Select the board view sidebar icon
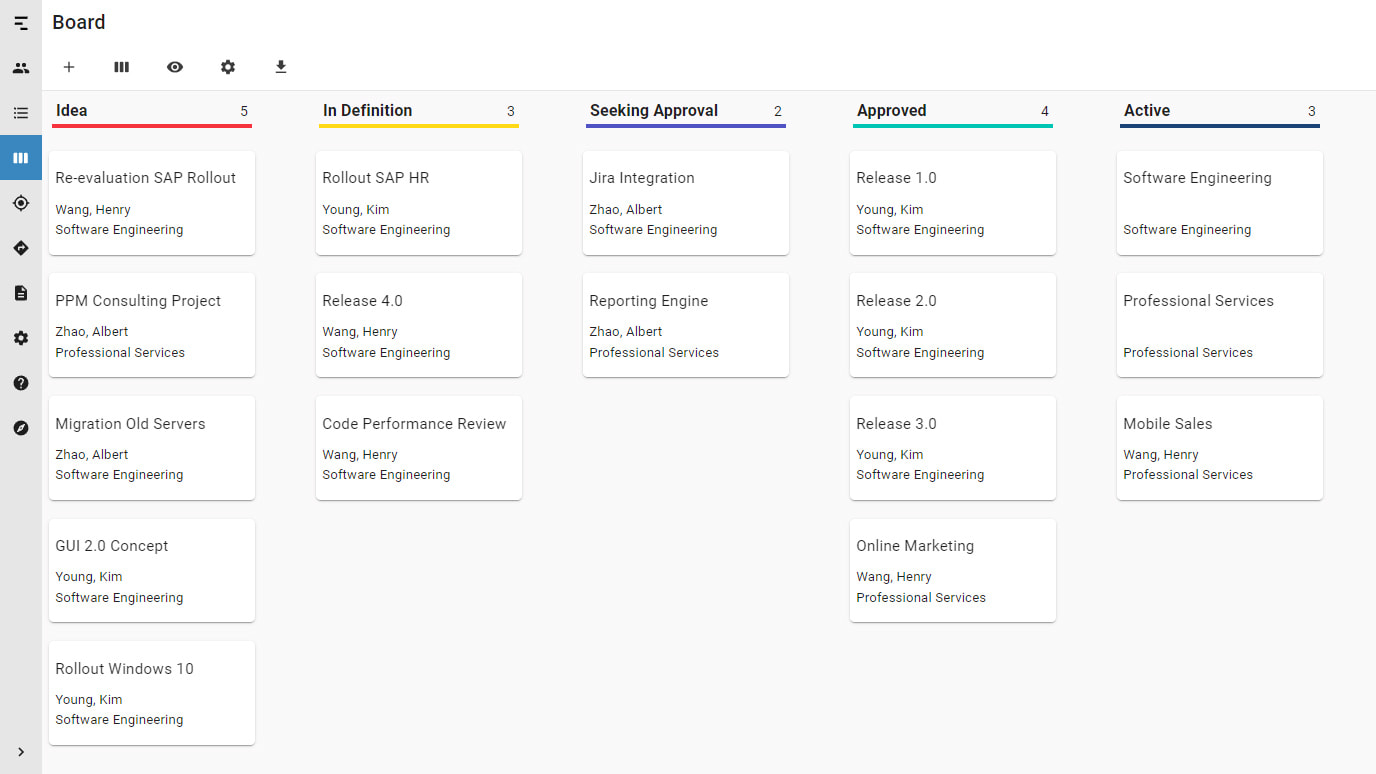 tap(21, 158)
